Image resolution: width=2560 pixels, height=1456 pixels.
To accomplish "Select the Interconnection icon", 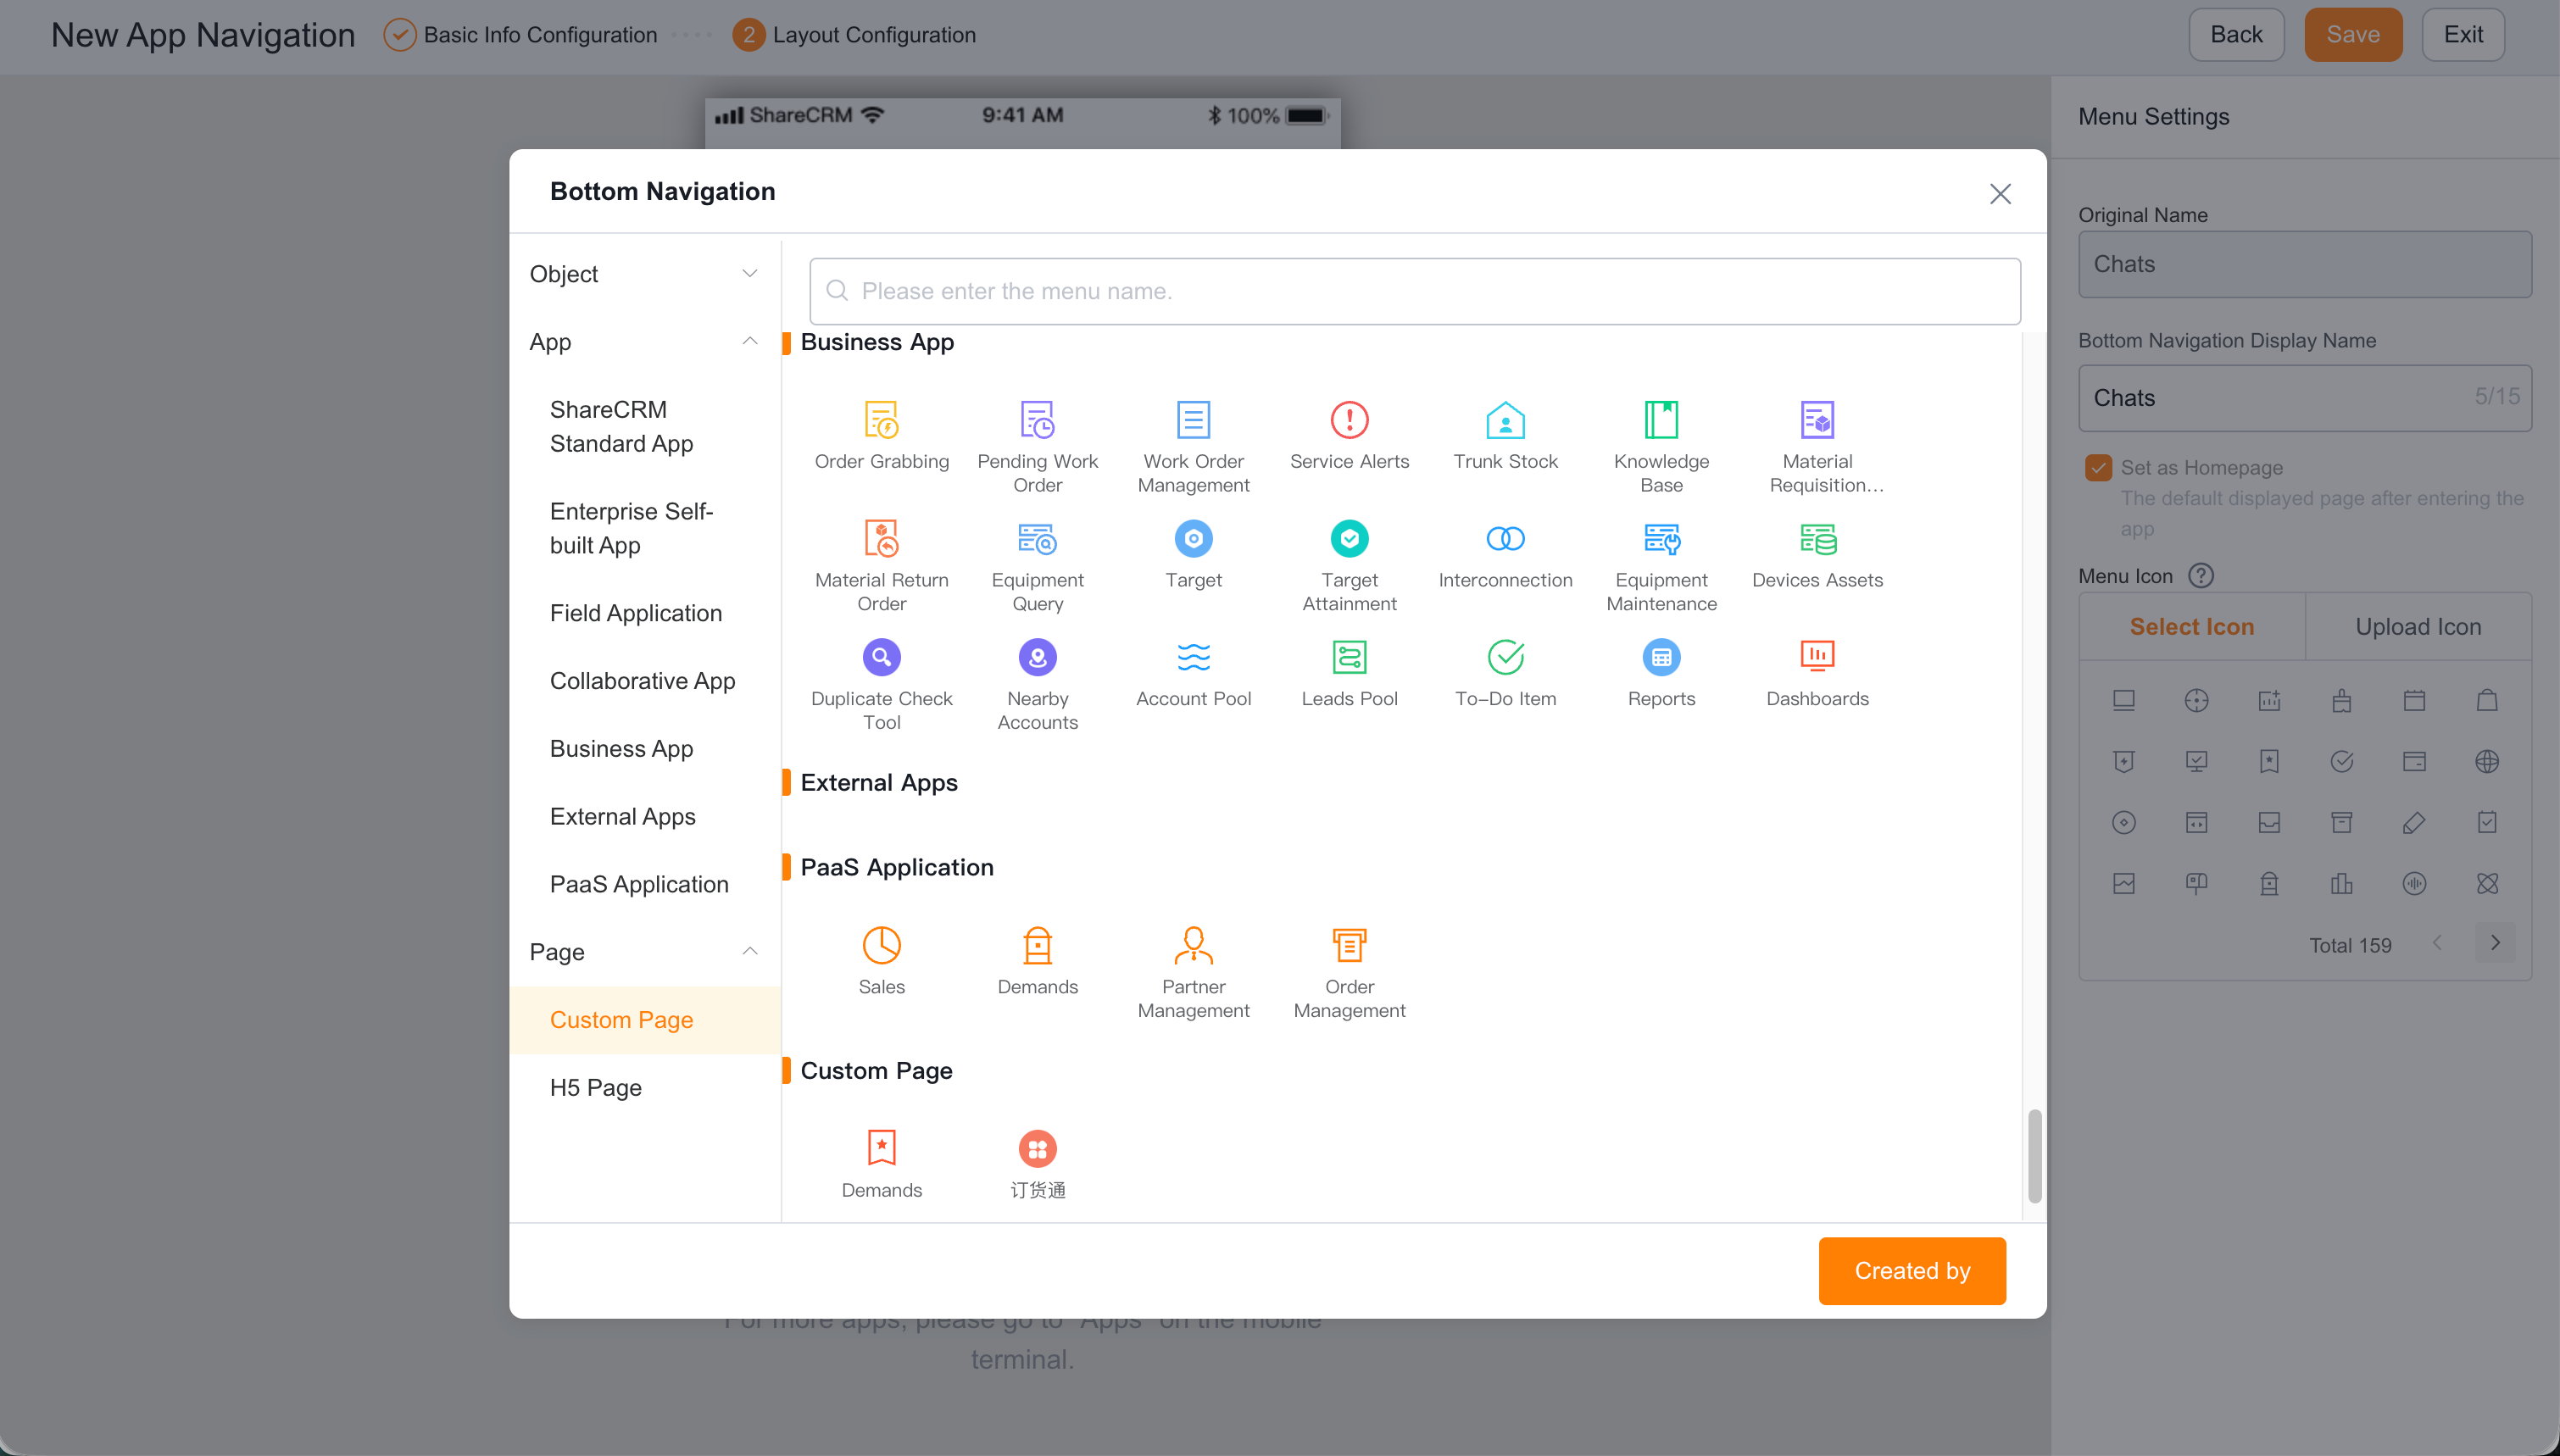I will click(x=1505, y=539).
